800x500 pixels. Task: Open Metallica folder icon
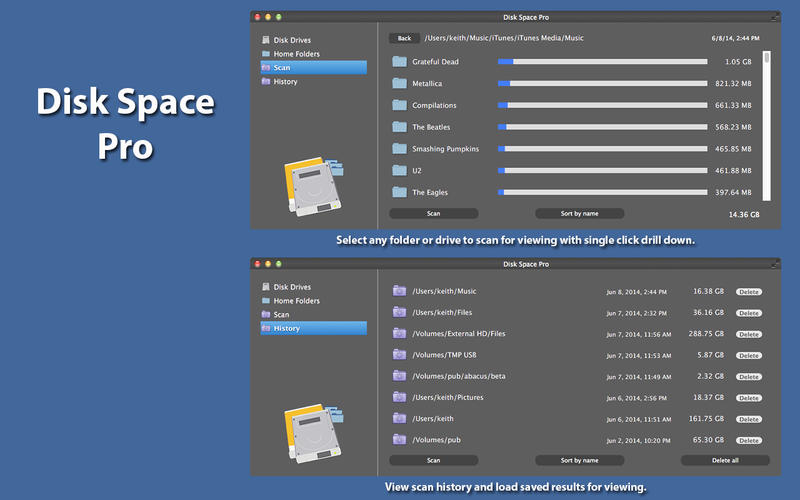pos(399,83)
